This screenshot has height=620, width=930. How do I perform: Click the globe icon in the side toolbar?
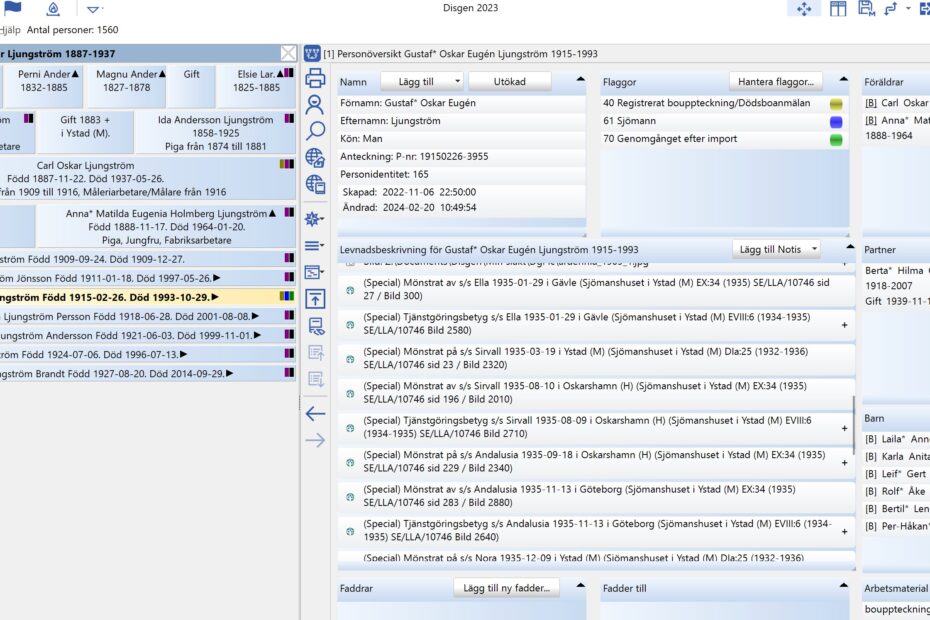pyautogui.click(x=315, y=157)
